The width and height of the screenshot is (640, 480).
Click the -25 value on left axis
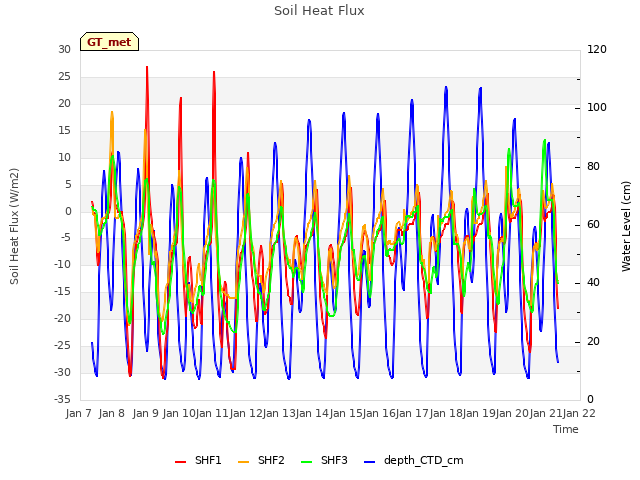[62, 345]
